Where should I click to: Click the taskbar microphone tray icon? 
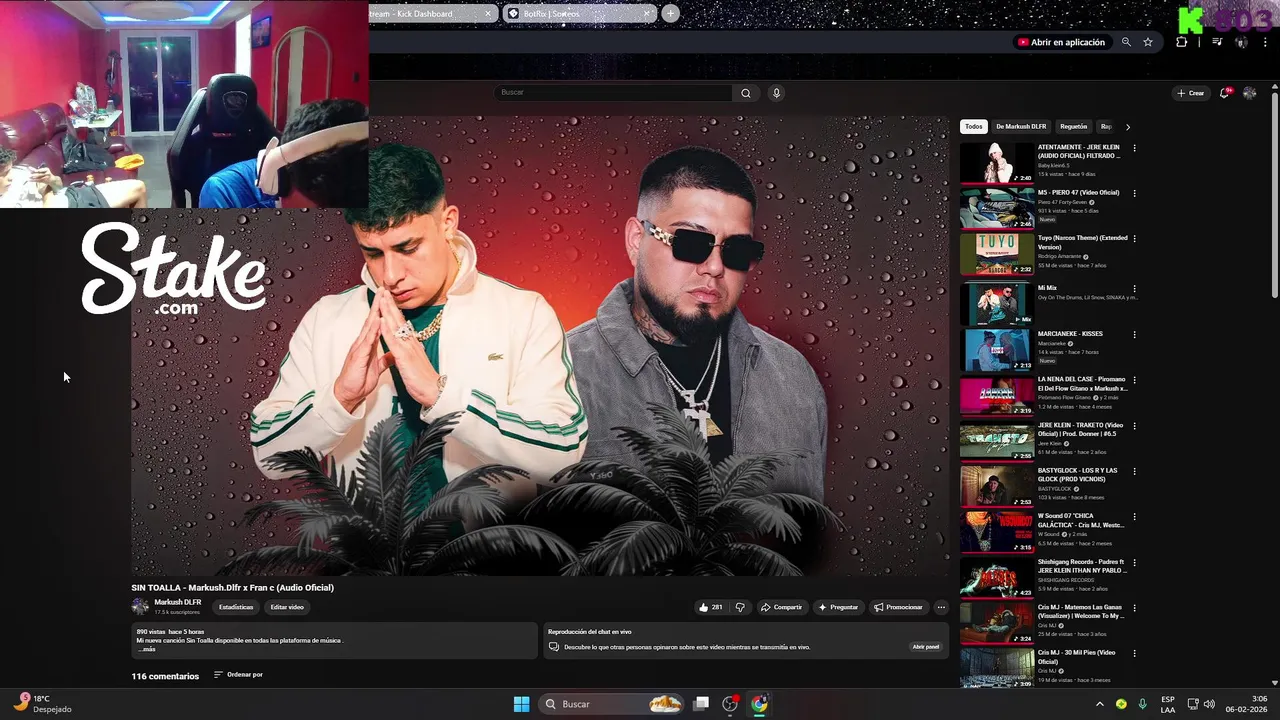(1142, 704)
